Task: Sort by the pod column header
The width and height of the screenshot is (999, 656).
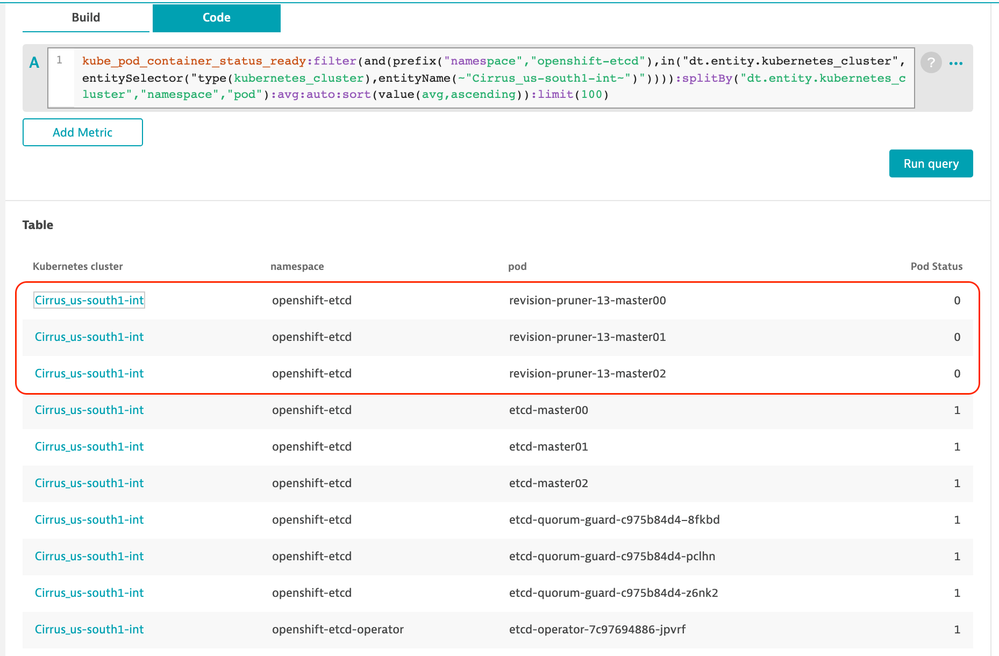Action: [x=517, y=267]
